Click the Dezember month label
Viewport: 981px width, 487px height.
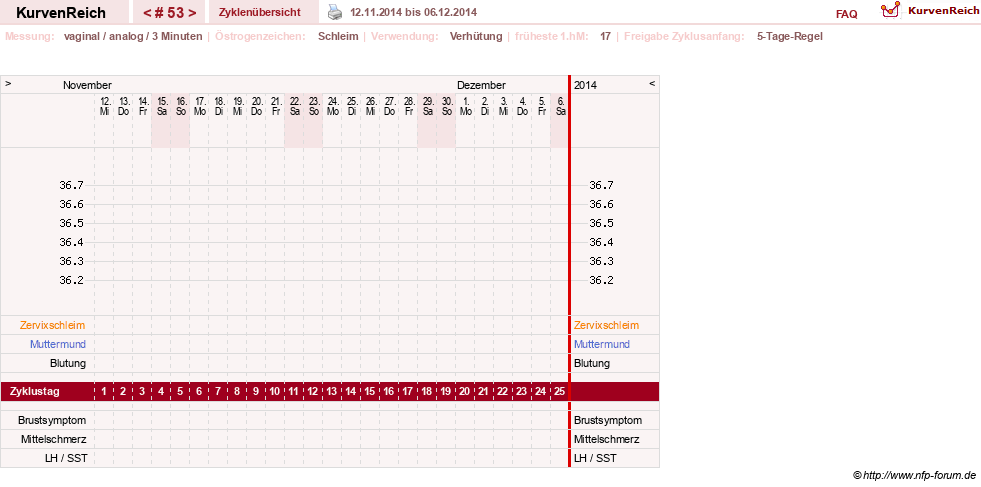(481, 85)
